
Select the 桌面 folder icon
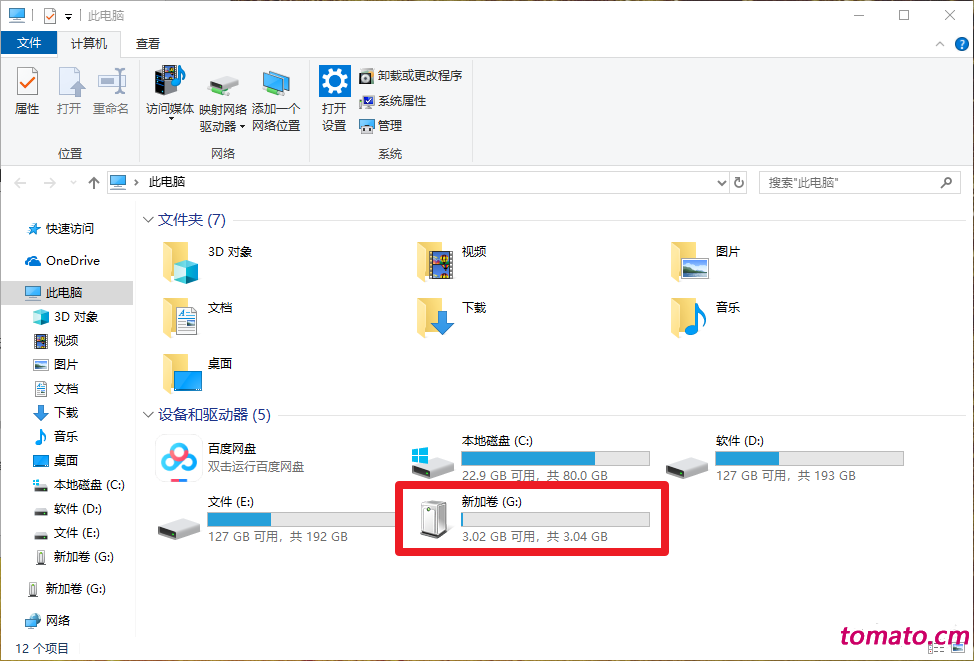coord(182,373)
